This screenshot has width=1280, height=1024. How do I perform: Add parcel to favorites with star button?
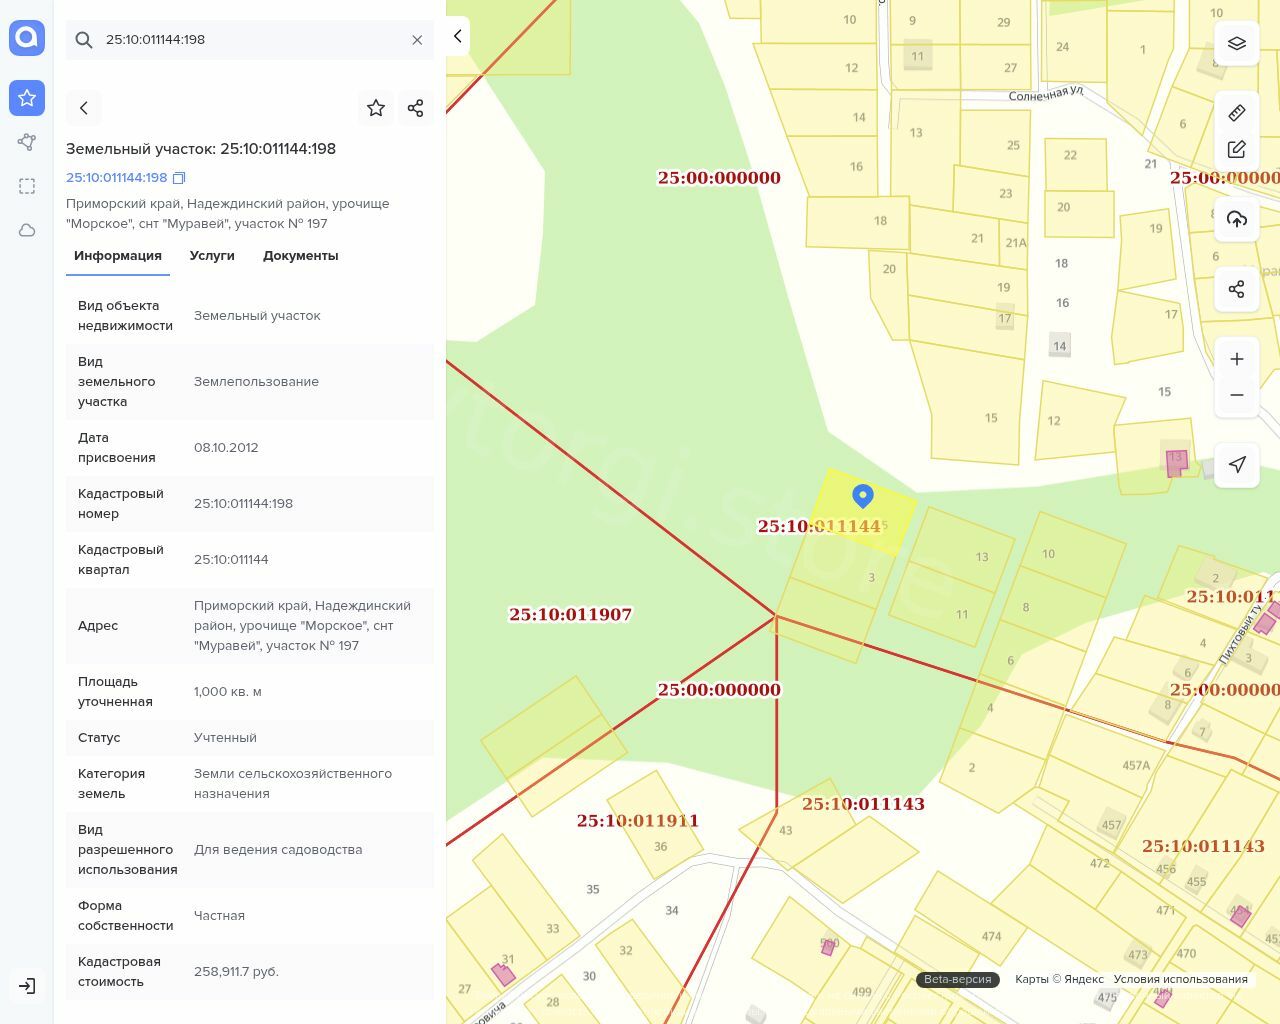pos(376,108)
